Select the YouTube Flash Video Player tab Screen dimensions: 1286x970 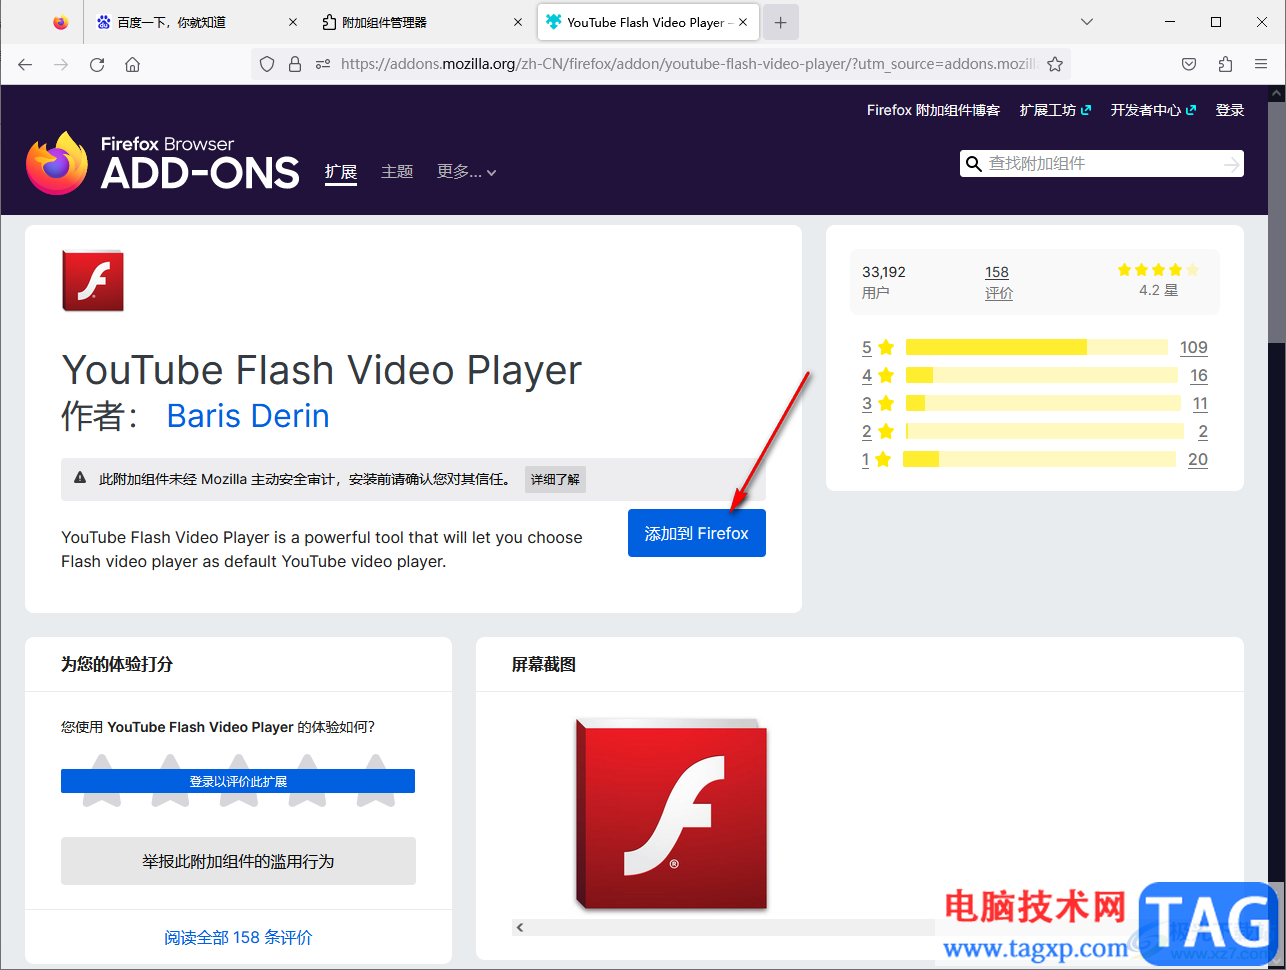[648, 22]
